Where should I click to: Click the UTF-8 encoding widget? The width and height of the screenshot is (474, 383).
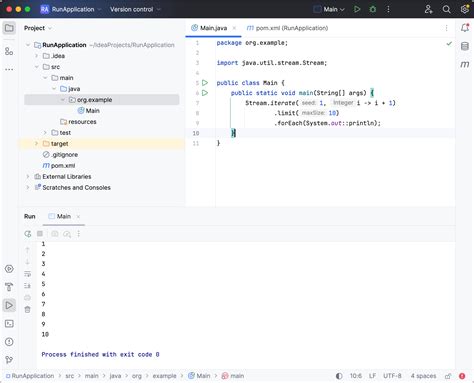click(392, 376)
